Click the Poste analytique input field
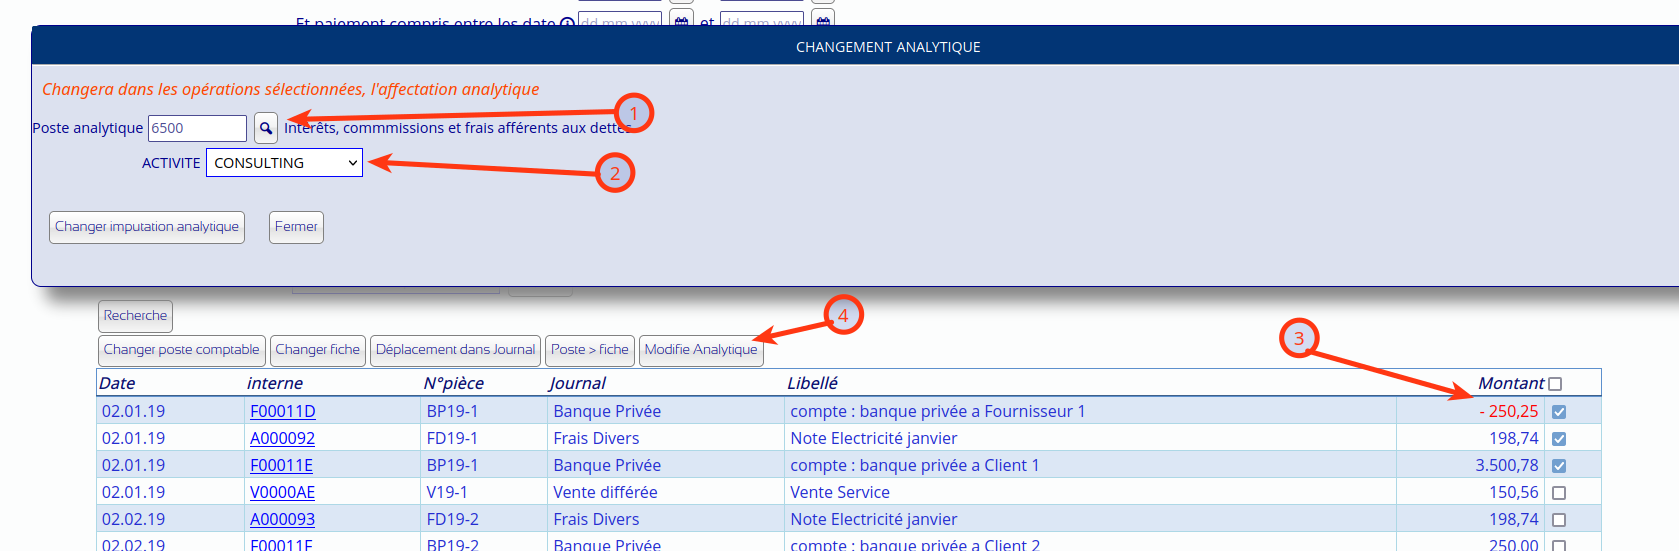Viewport: 1679px width, 551px height. (x=197, y=128)
